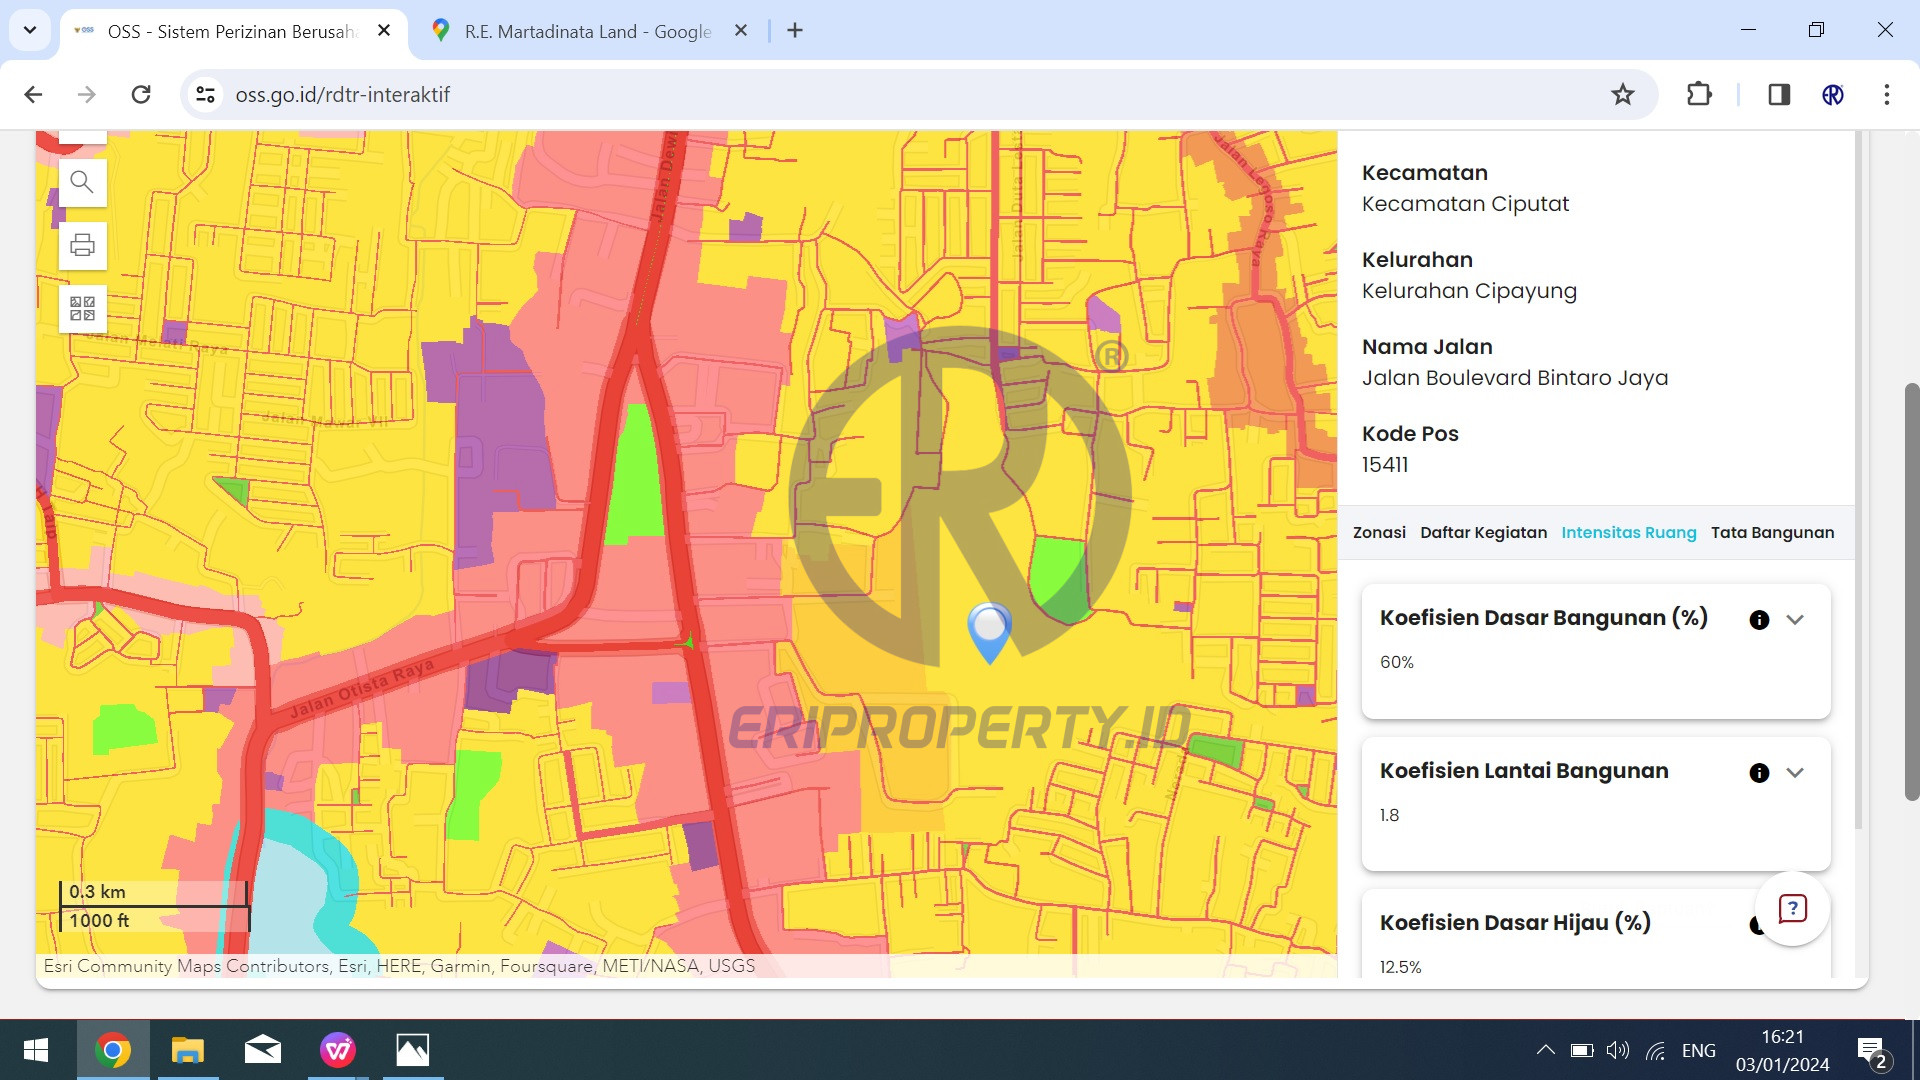The height and width of the screenshot is (1080, 1920).
Task: Select the Tata Bangunan tab
Action: [1772, 533]
